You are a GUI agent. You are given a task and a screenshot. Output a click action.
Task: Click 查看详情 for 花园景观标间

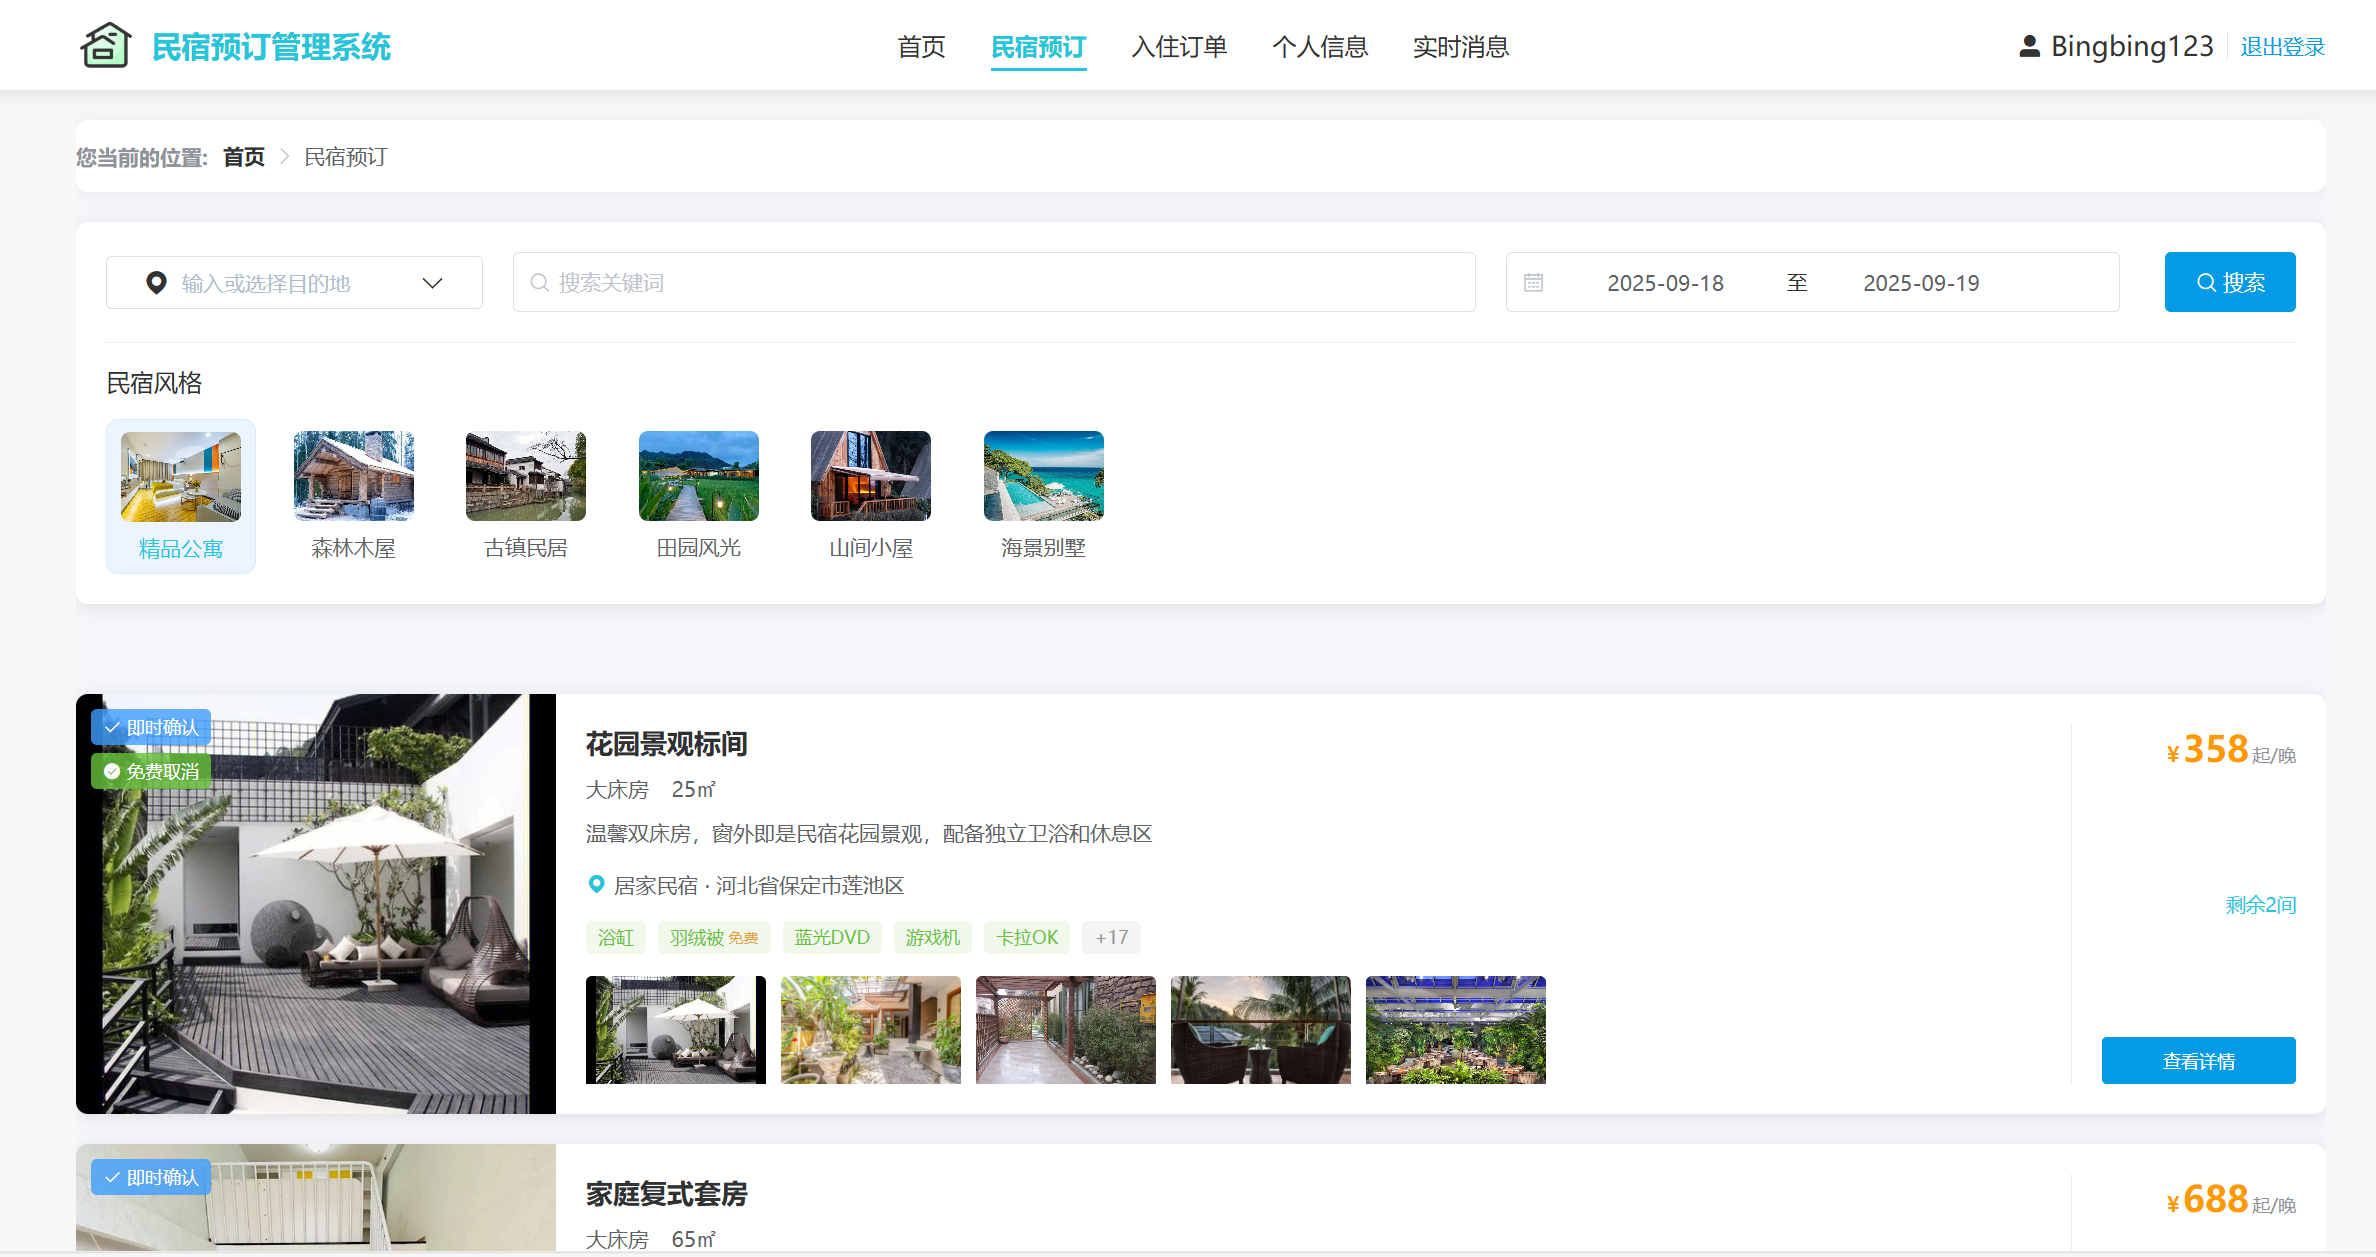(2198, 1060)
